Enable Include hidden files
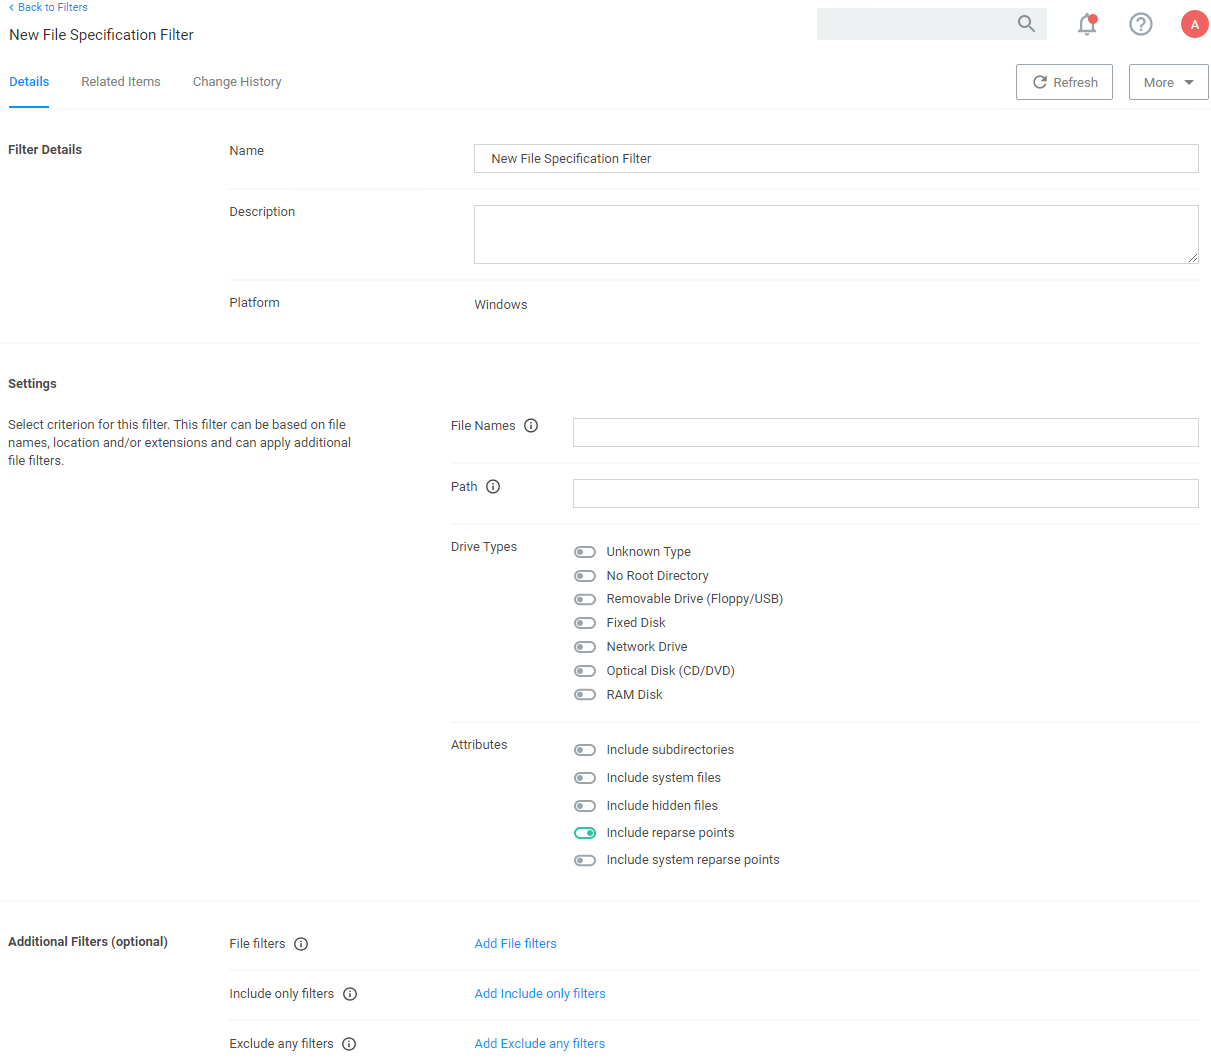This screenshot has width=1211, height=1058. [x=585, y=806]
